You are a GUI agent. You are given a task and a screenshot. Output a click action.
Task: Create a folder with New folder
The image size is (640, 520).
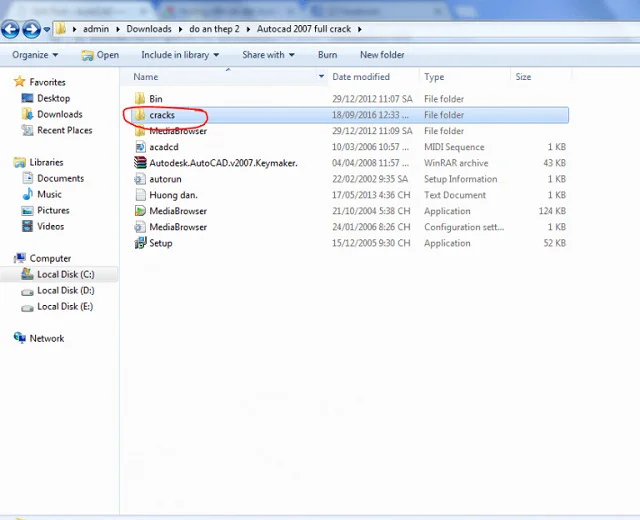click(382, 55)
